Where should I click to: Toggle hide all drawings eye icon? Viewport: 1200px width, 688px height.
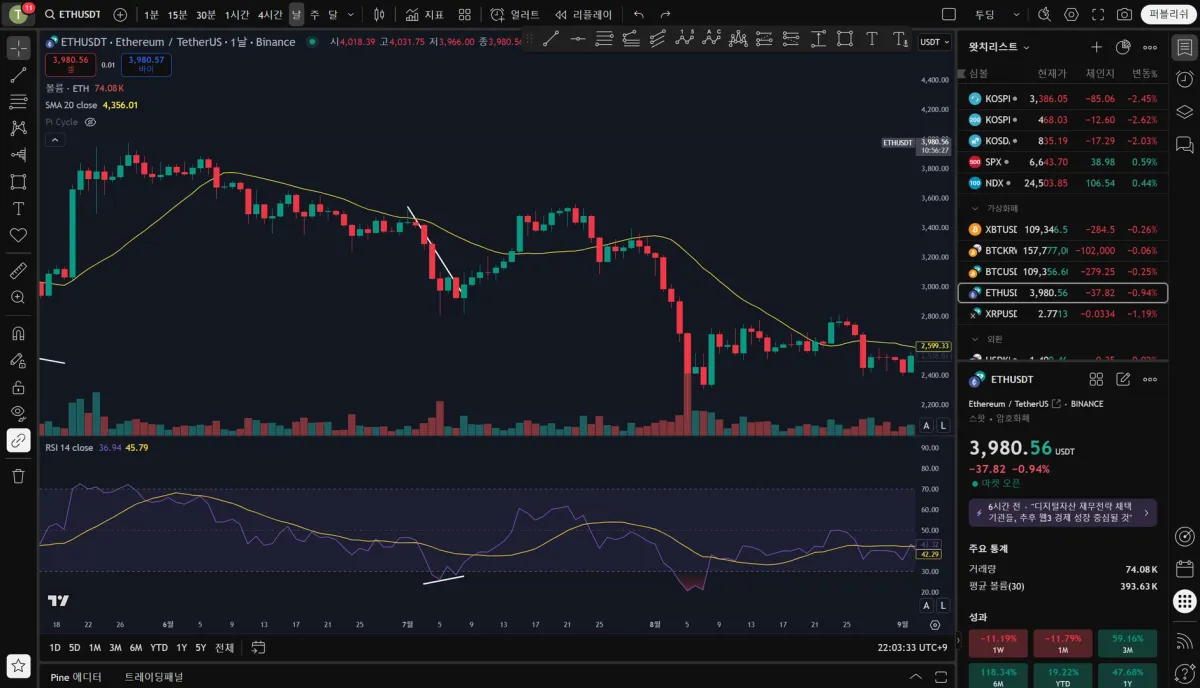18,413
